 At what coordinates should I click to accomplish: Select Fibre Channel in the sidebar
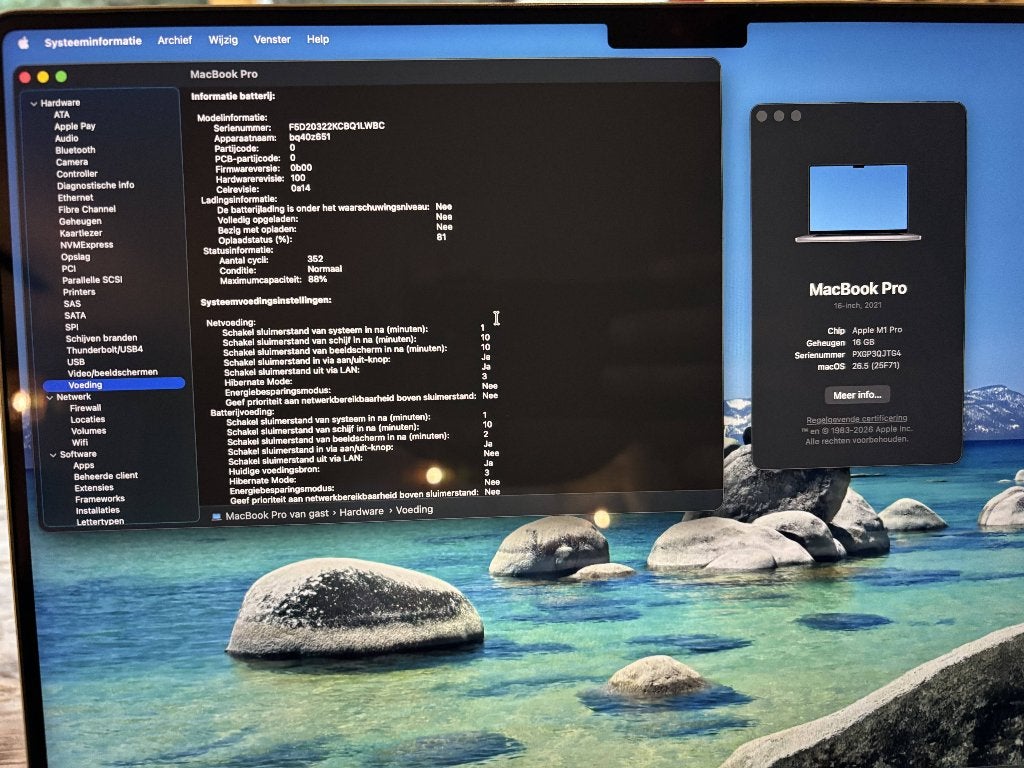click(x=87, y=209)
